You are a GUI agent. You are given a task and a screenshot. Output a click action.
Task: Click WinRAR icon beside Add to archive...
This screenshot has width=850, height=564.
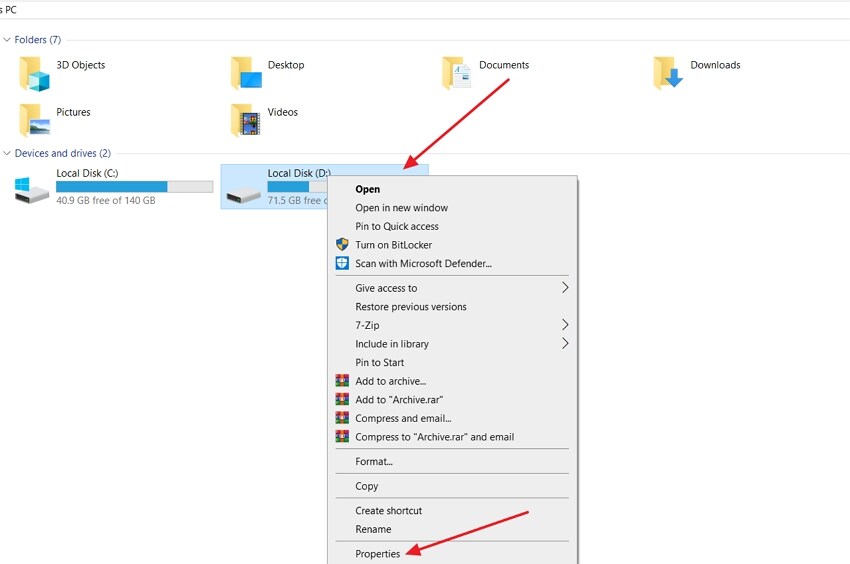click(x=342, y=381)
